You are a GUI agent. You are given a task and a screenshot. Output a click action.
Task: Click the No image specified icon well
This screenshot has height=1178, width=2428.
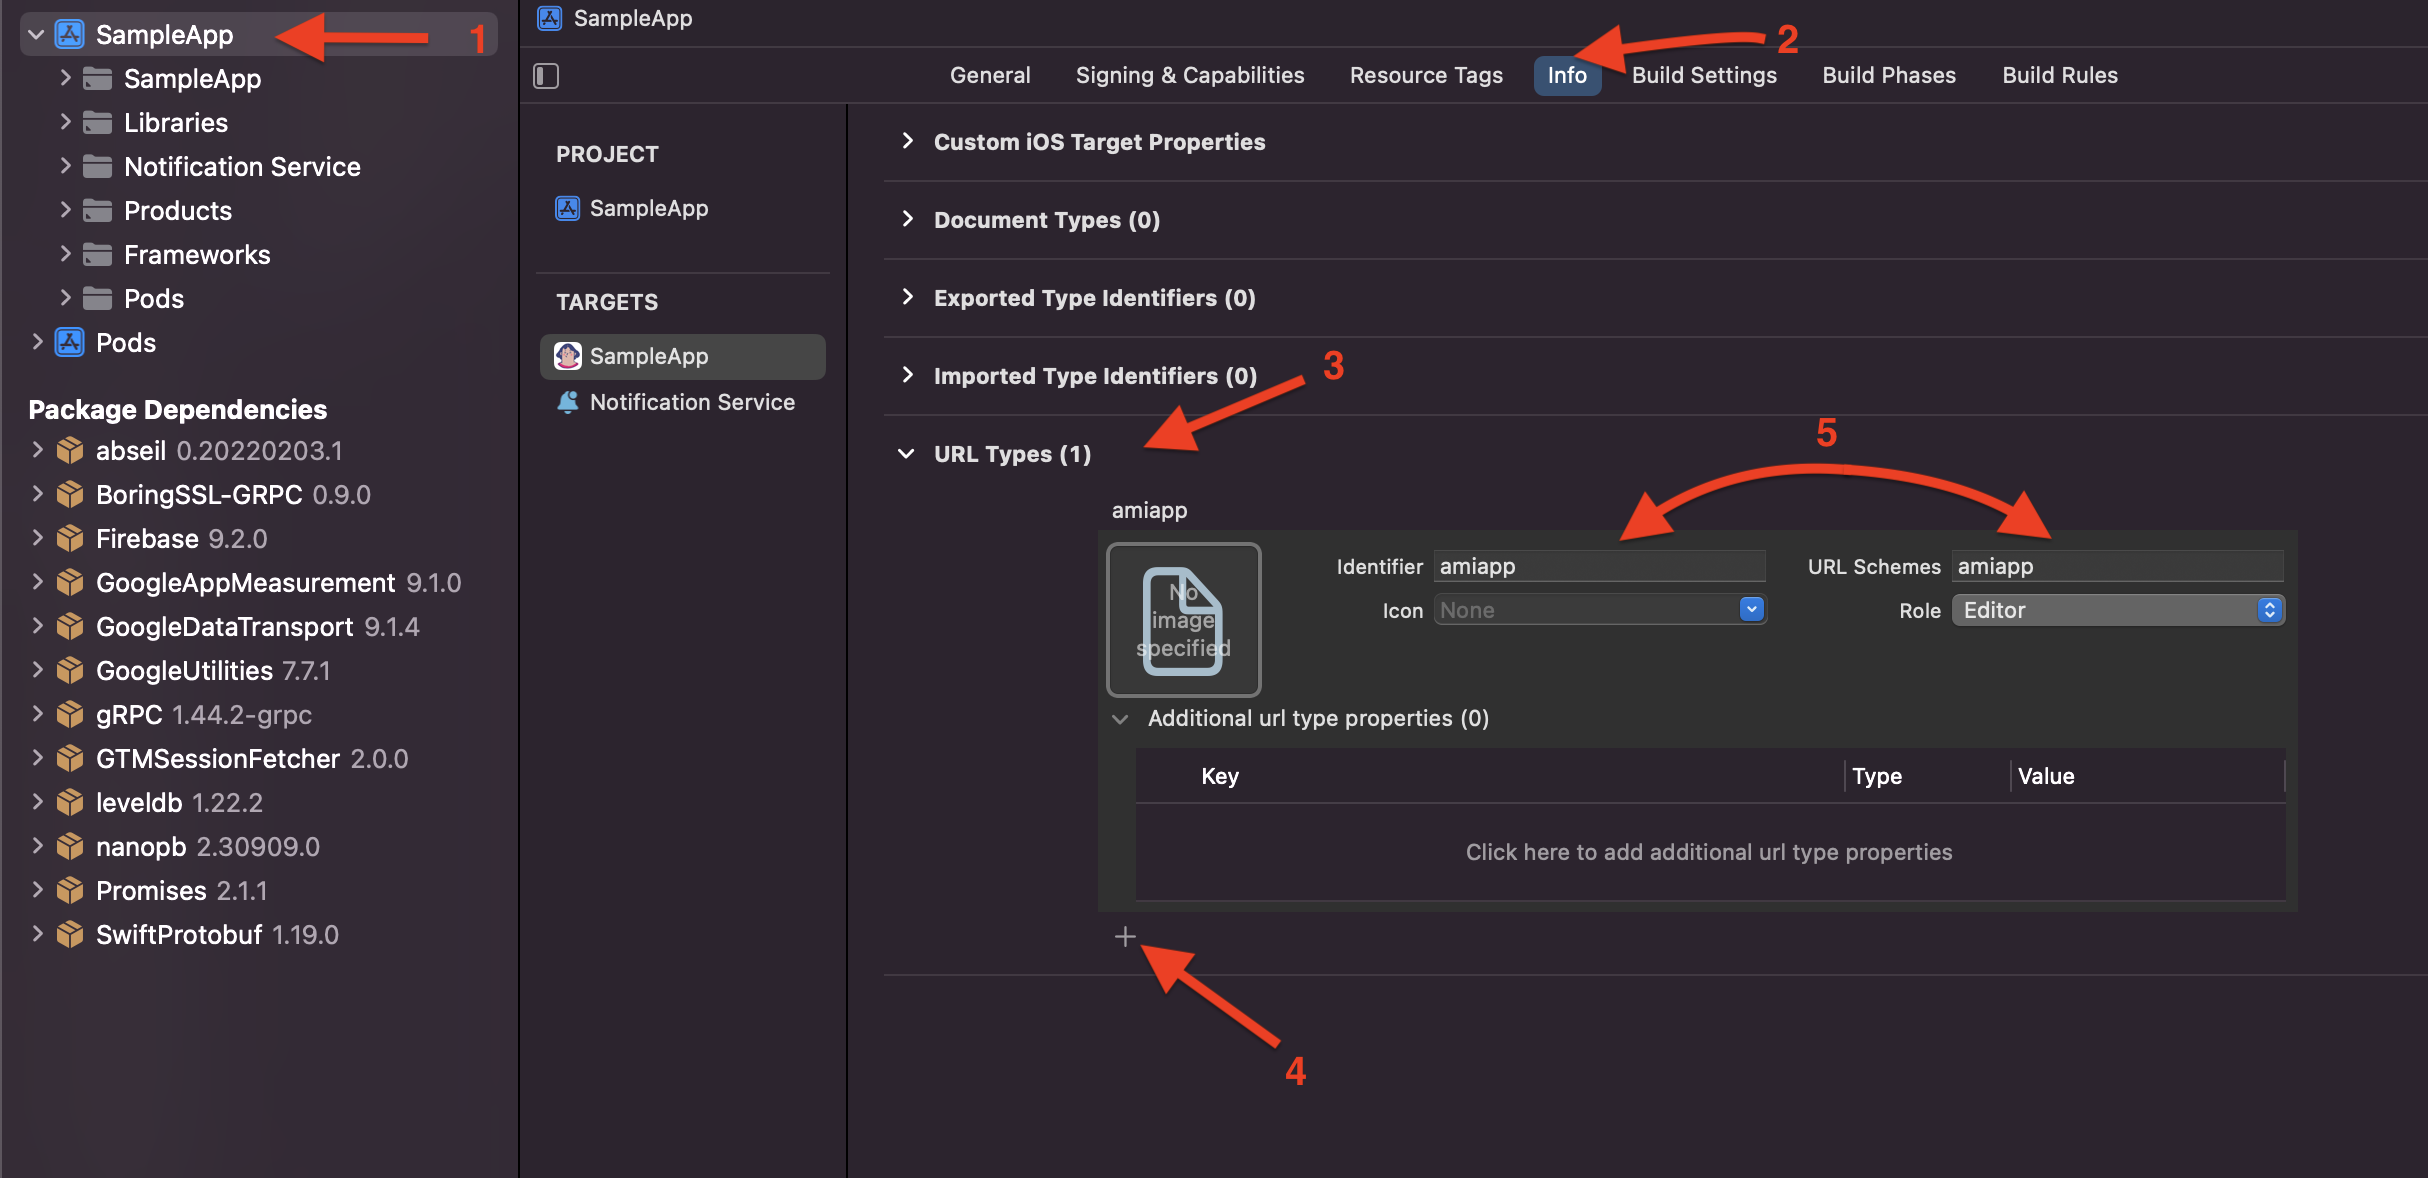1184,620
